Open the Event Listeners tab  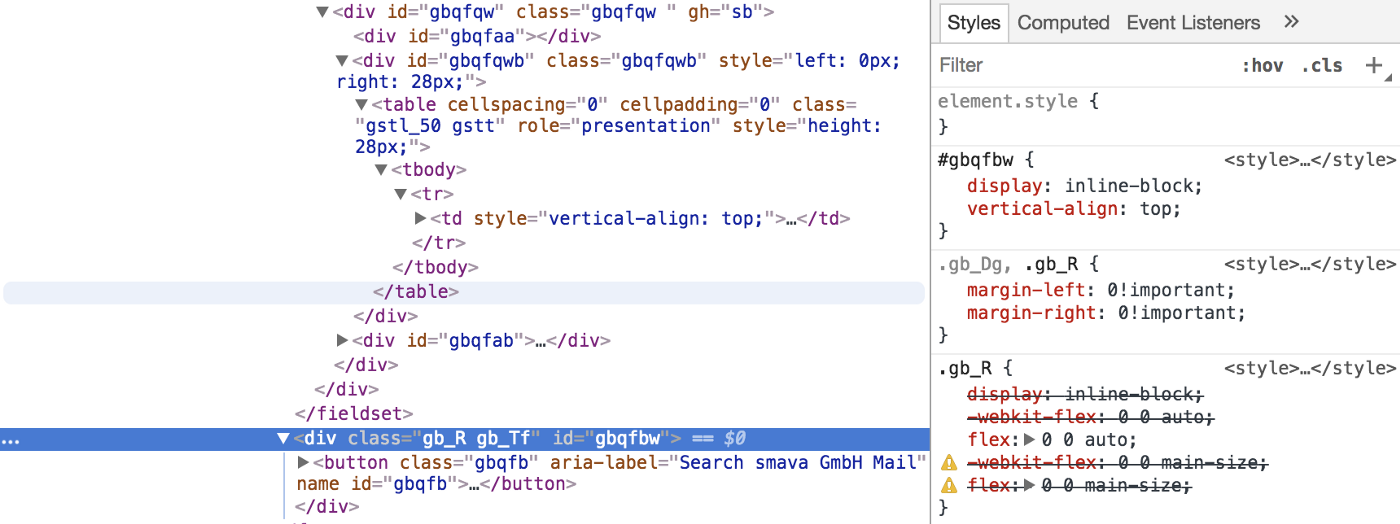coord(1193,22)
